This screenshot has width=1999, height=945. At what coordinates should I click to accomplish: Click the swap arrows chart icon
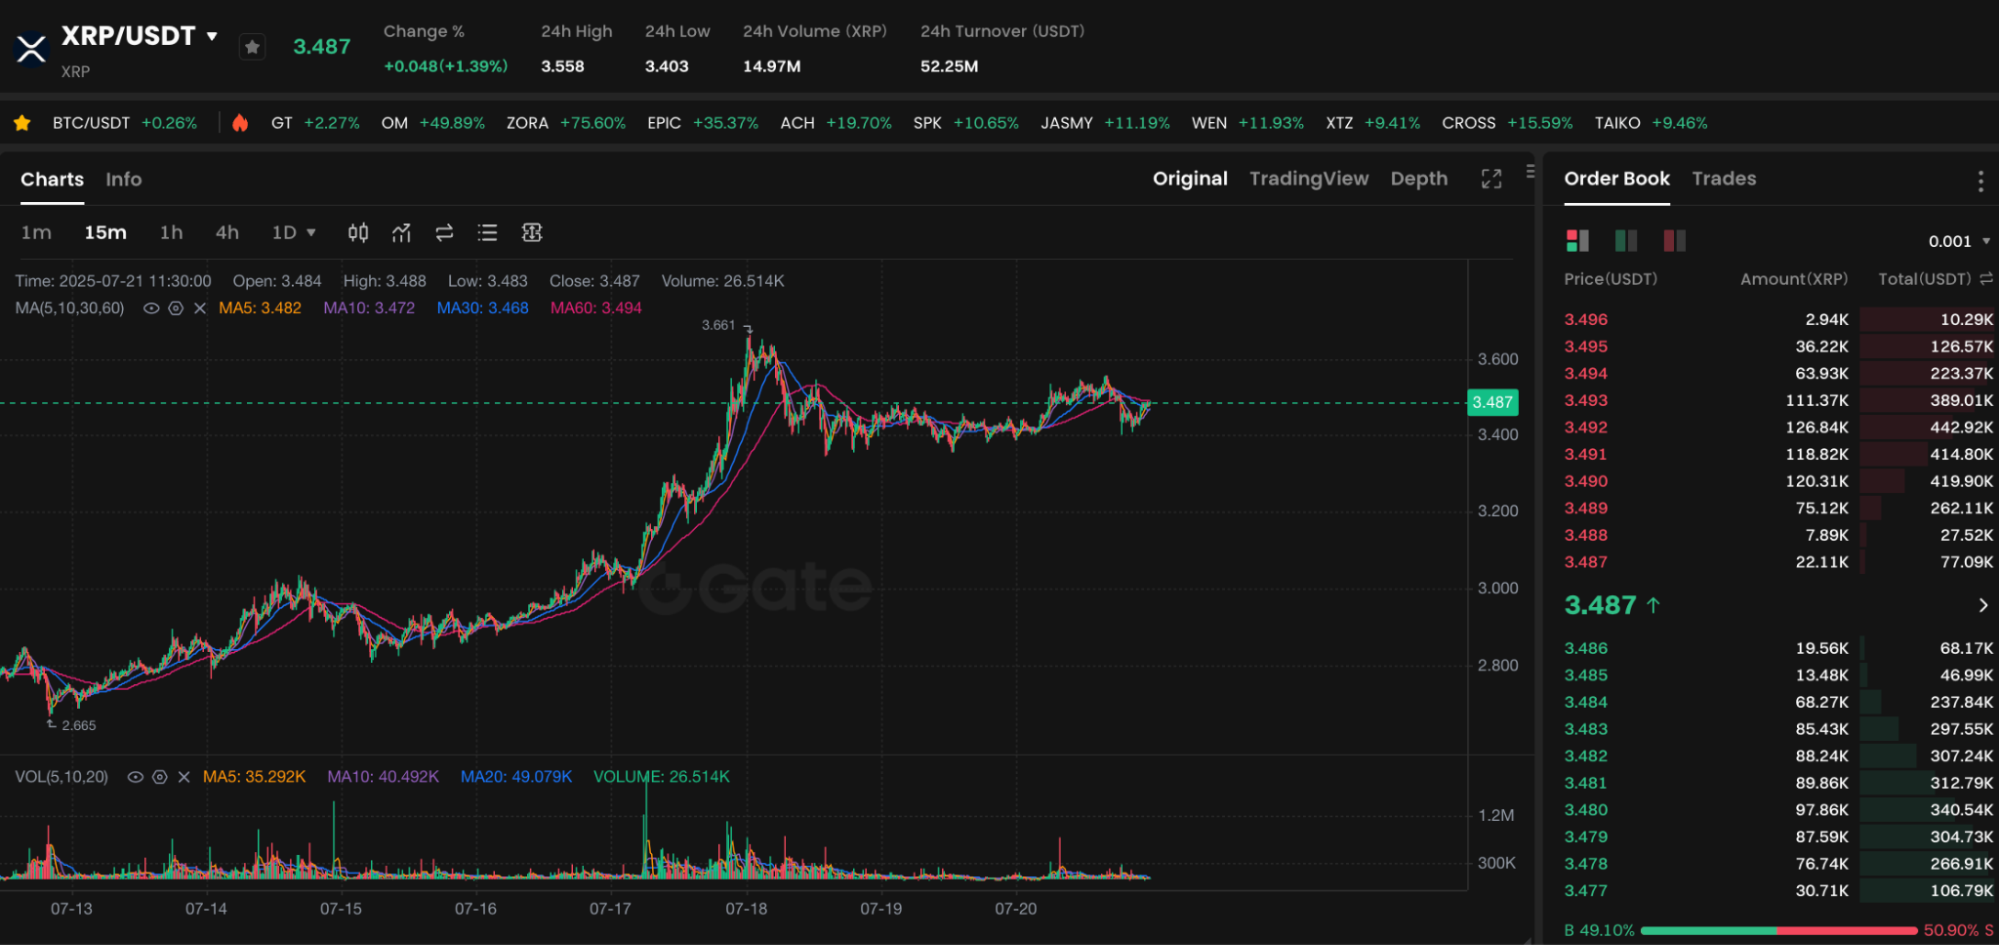point(444,232)
